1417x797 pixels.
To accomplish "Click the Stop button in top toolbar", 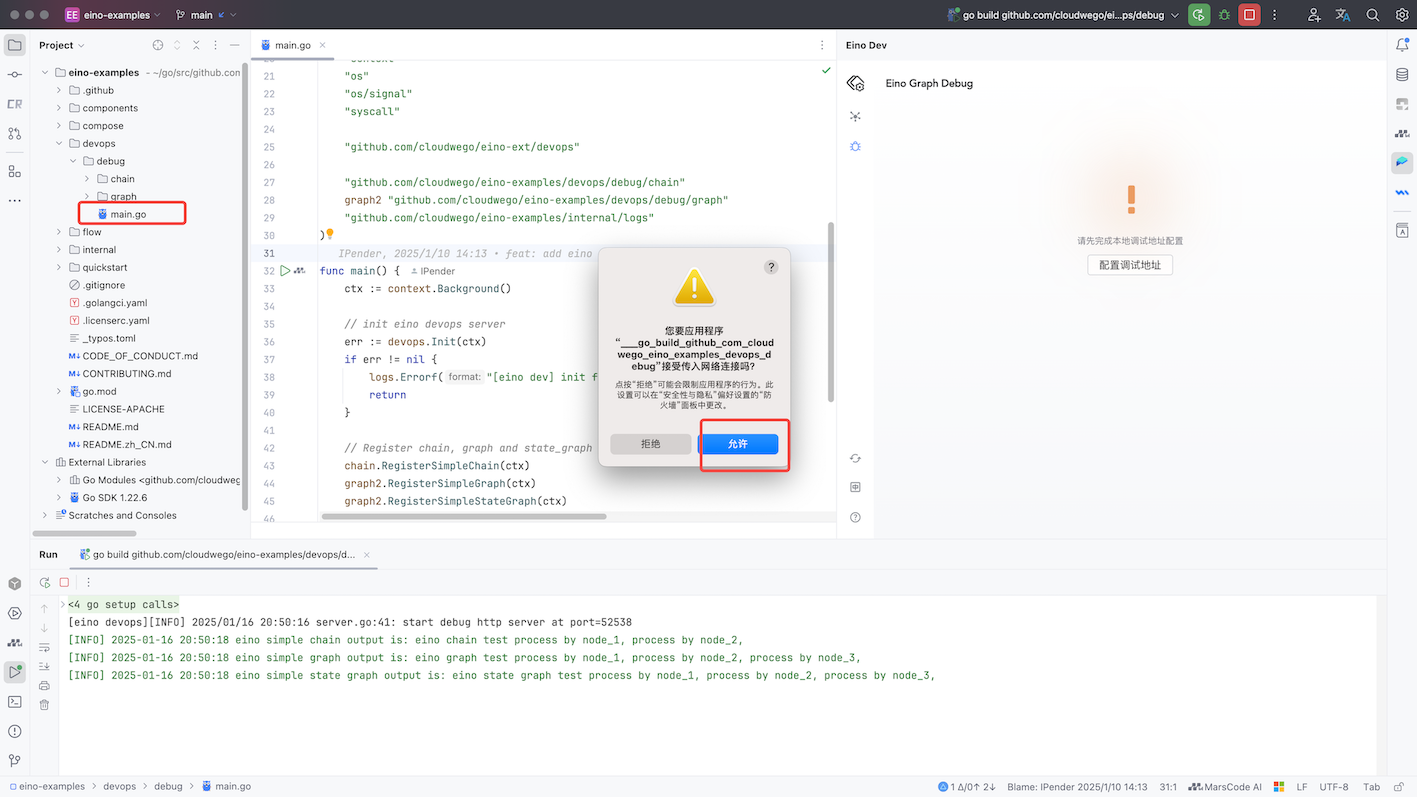I will tap(1249, 15).
